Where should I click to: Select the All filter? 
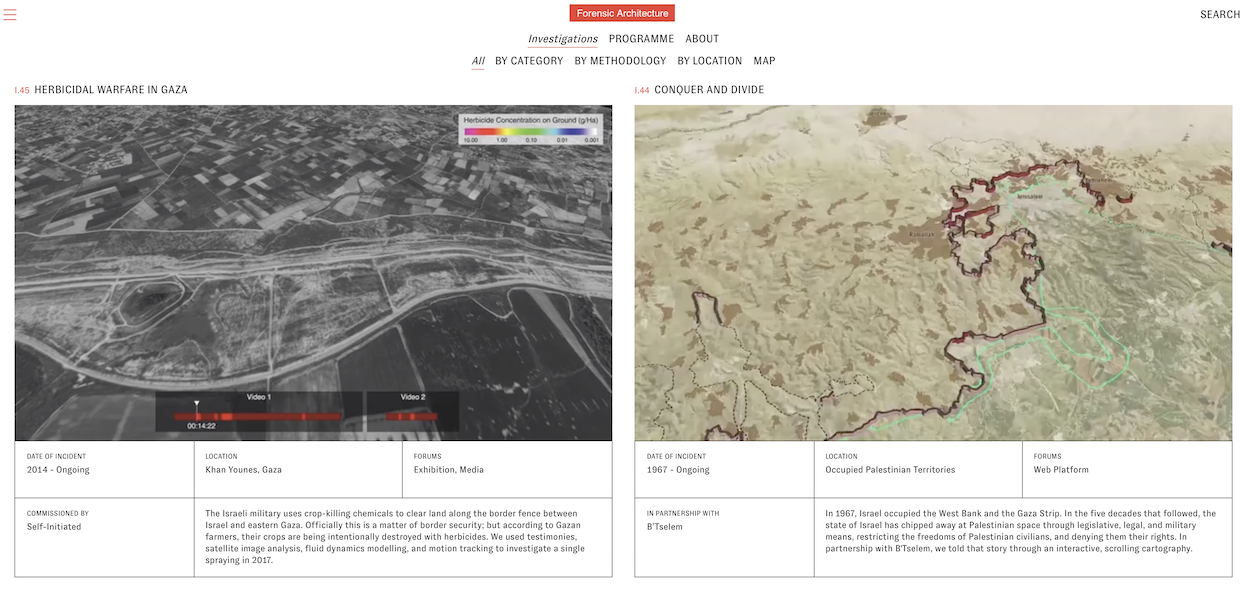coord(478,61)
